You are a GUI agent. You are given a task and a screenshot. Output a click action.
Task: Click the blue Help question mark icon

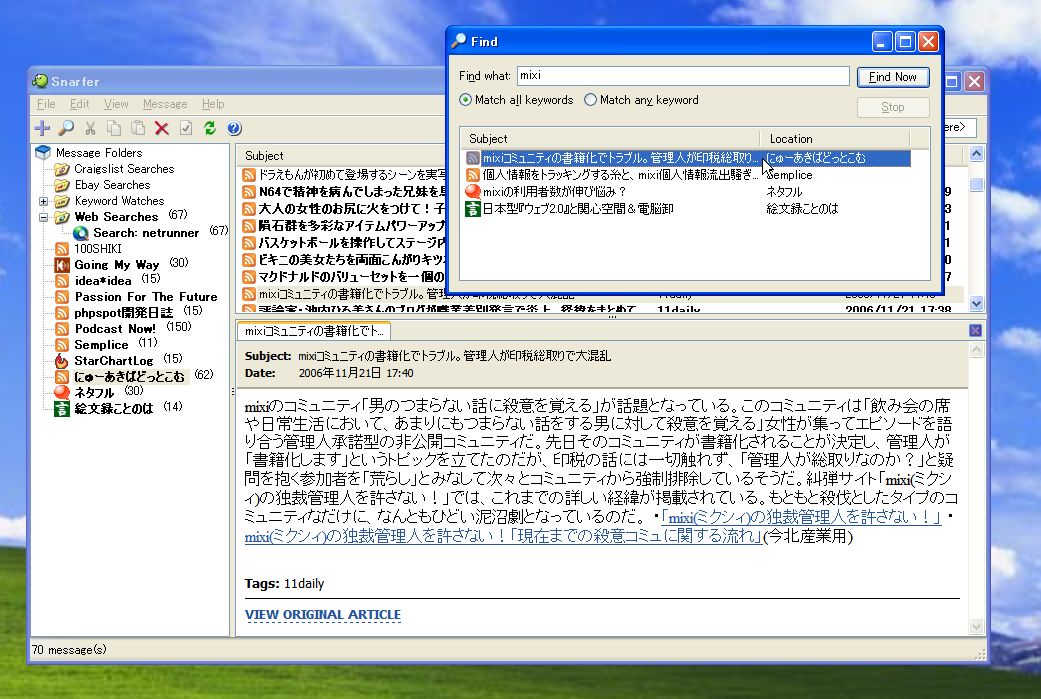pos(234,128)
